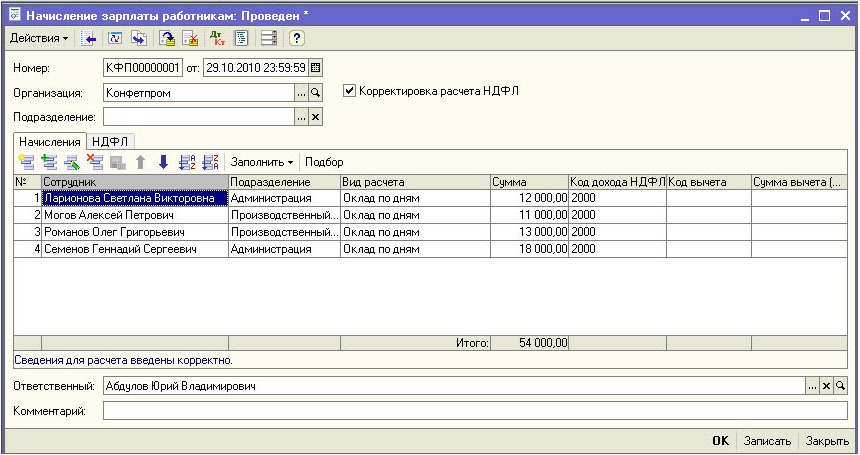
Task: Move the row down with blue arrow
Action: click(x=163, y=162)
